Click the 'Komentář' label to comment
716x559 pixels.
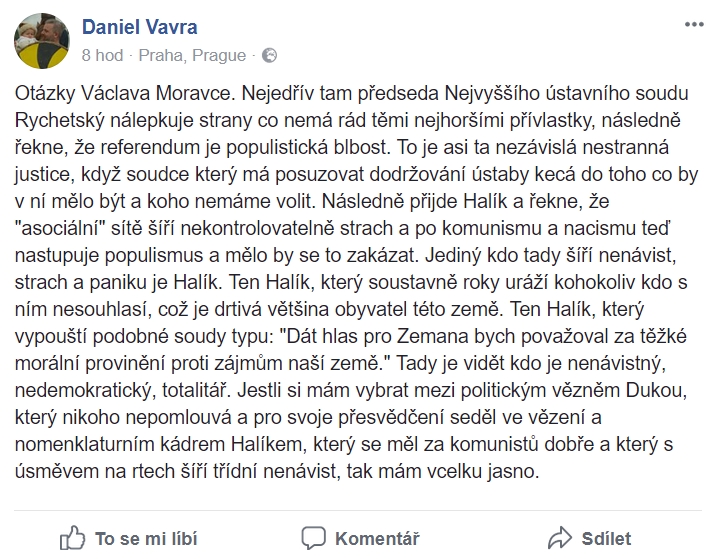[377, 538]
